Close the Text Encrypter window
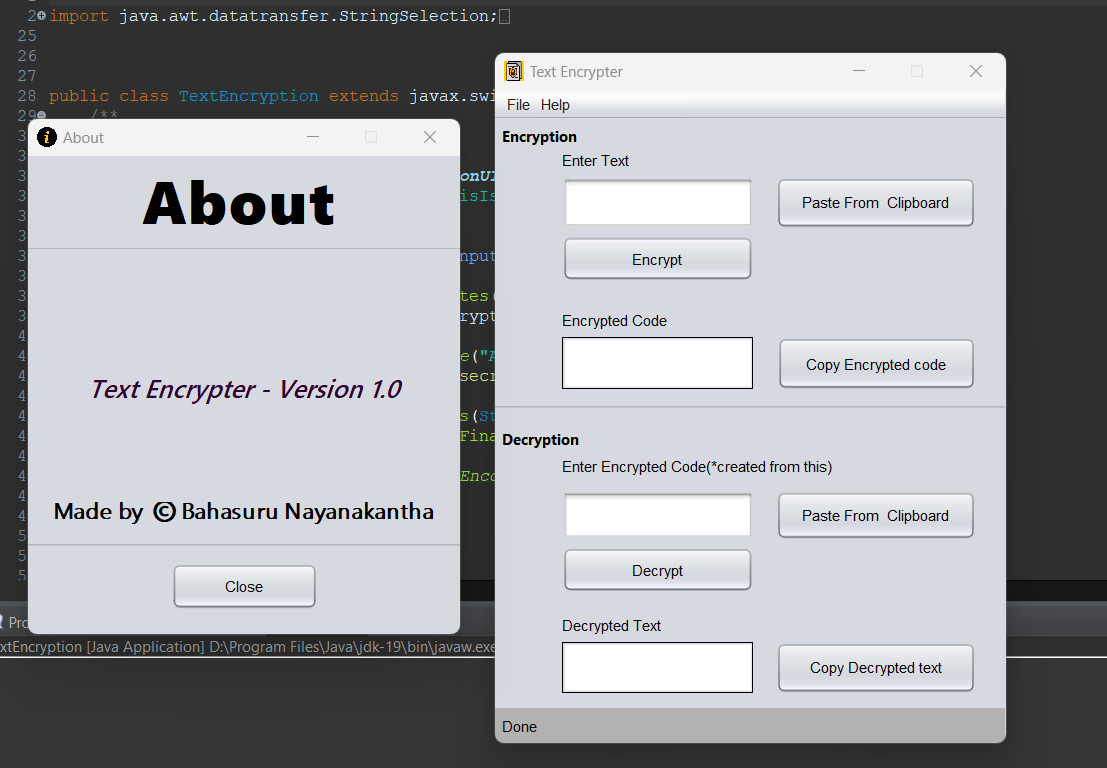This screenshot has height=768, width=1107. 976,71
